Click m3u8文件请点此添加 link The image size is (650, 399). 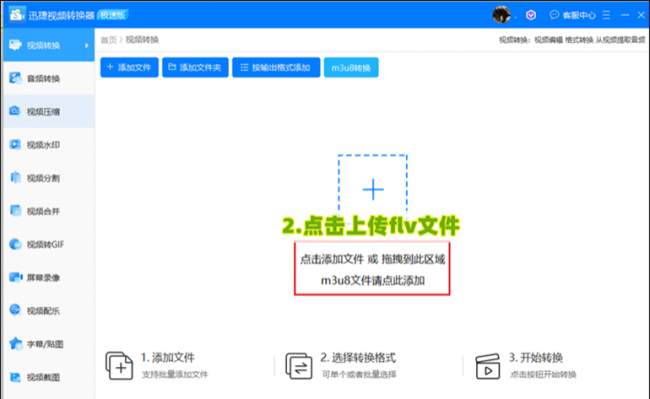pyautogui.click(x=372, y=281)
